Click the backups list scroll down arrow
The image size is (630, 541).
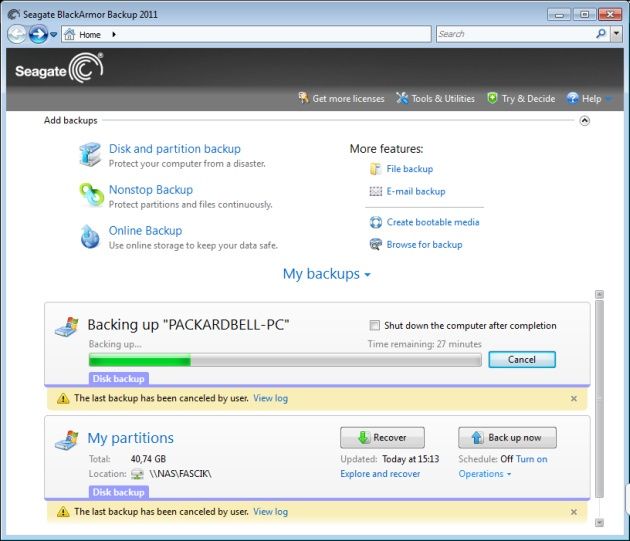(x=599, y=523)
